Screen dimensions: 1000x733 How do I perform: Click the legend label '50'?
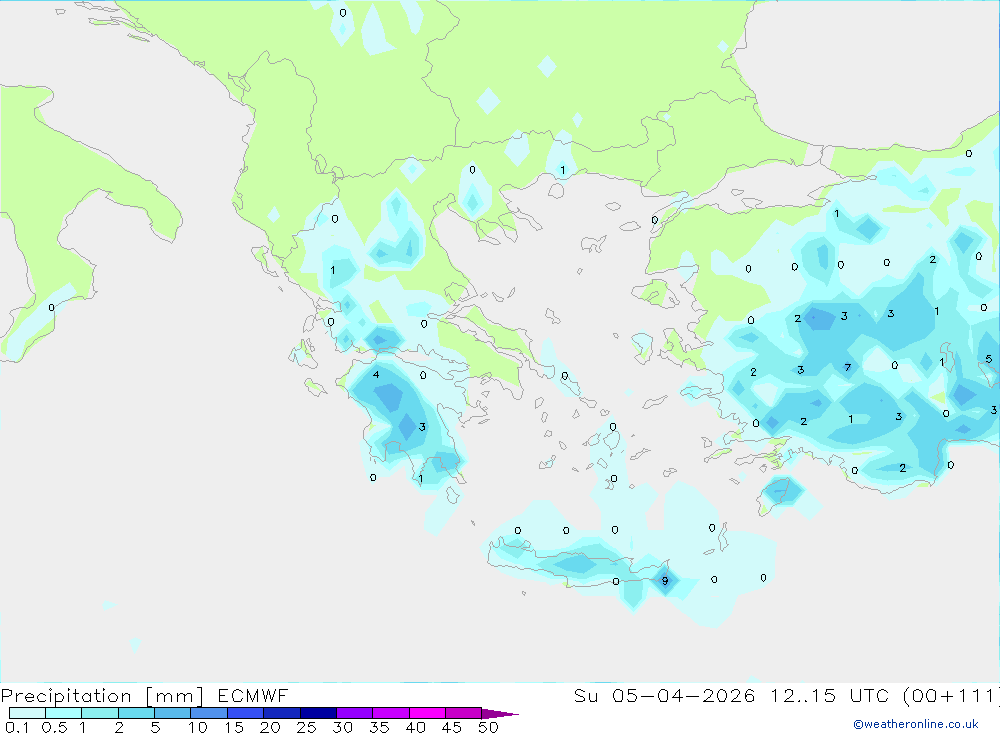488,727
